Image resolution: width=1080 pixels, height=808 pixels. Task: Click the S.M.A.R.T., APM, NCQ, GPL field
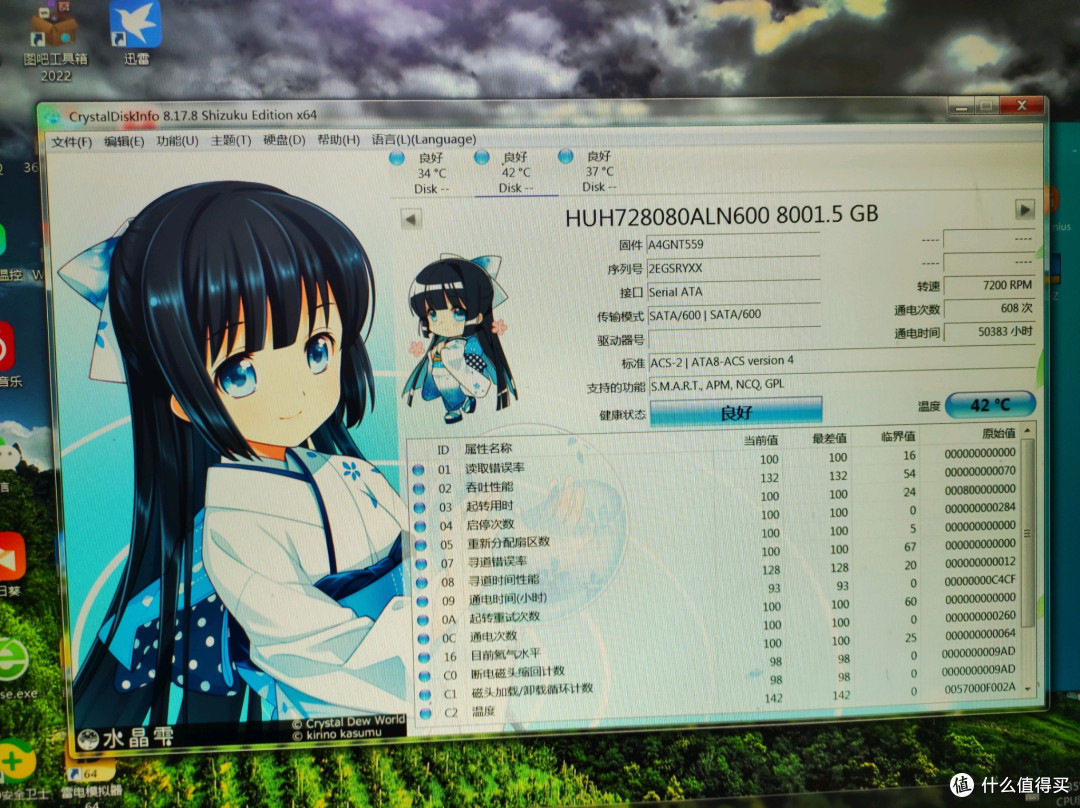[842, 384]
